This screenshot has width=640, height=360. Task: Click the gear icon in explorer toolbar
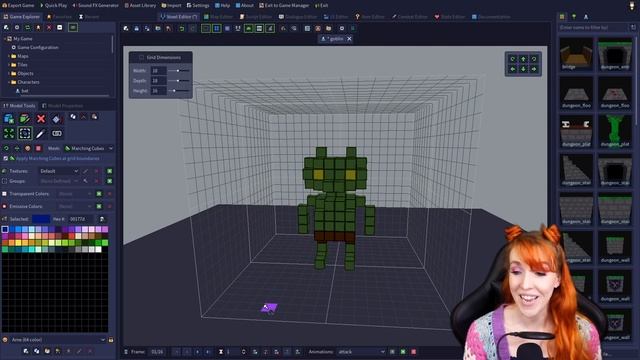pyautogui.click(x=17, y=27)
